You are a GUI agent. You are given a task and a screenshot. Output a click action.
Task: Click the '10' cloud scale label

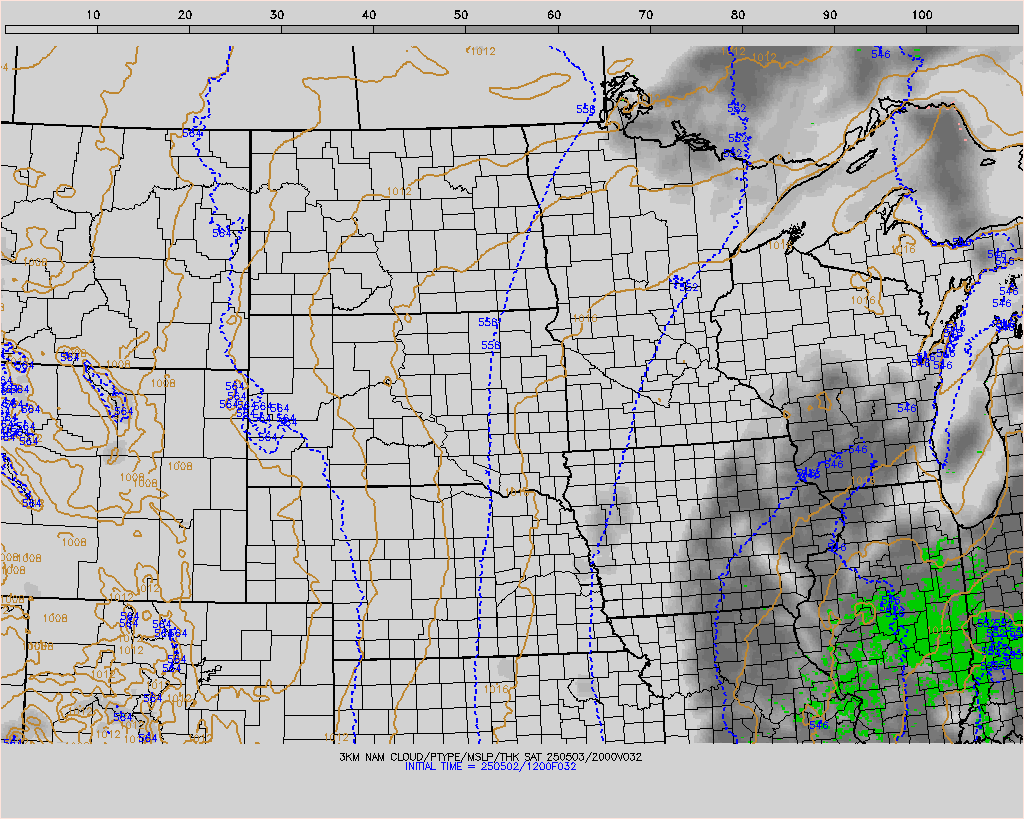coord(93,15)
